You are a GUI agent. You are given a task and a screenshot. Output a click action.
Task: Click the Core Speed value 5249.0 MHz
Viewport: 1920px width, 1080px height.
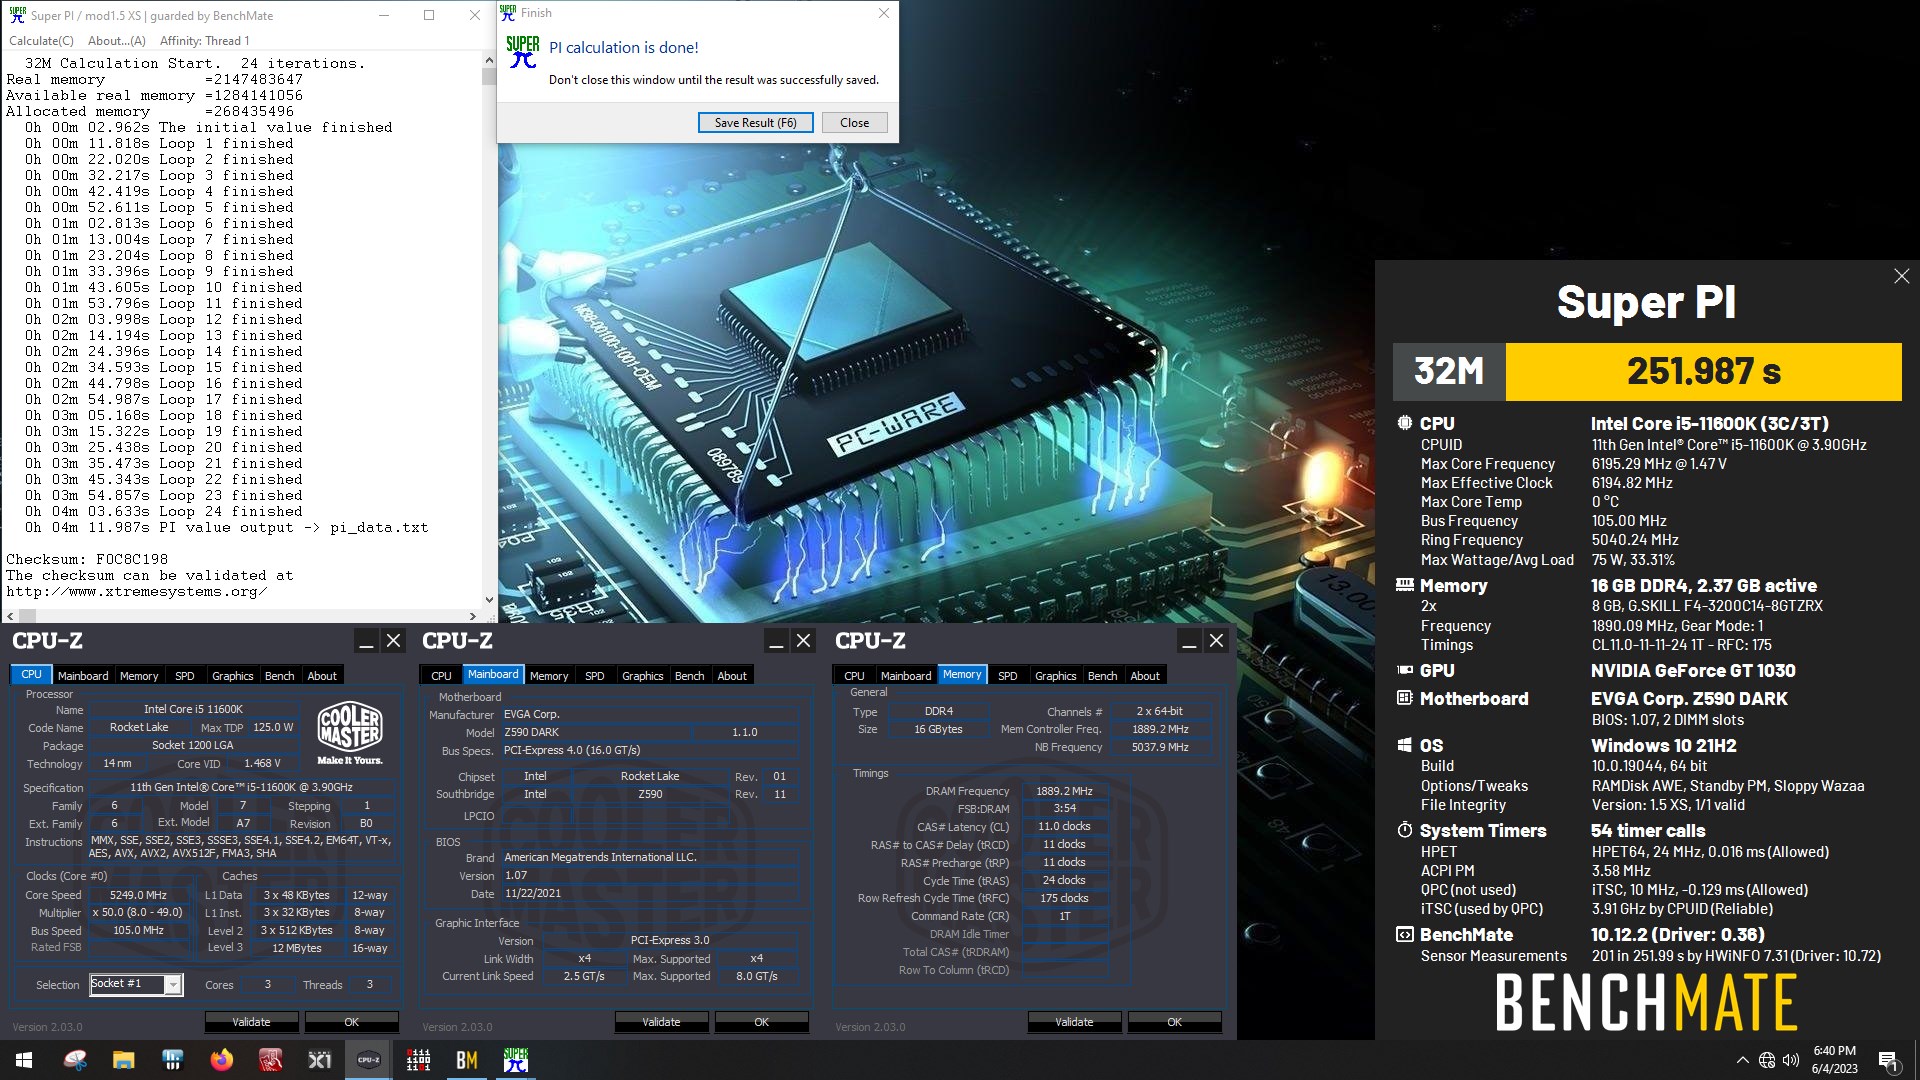[x=138, y=895]
